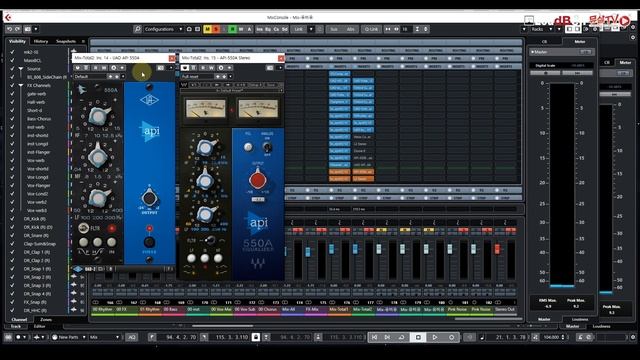This screenshot has width=640, height=360.
Task: Click the undo arrow in MixConsole toolbar
Action: [x=9, y=29]
